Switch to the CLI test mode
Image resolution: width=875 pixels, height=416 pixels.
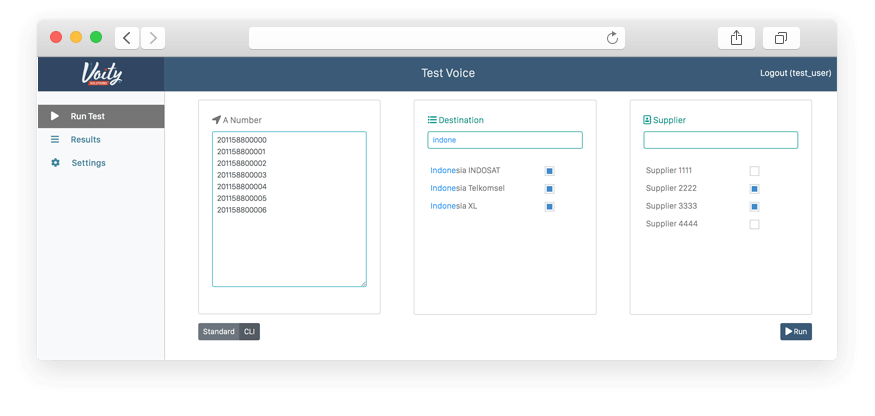(x=249, y=332)
